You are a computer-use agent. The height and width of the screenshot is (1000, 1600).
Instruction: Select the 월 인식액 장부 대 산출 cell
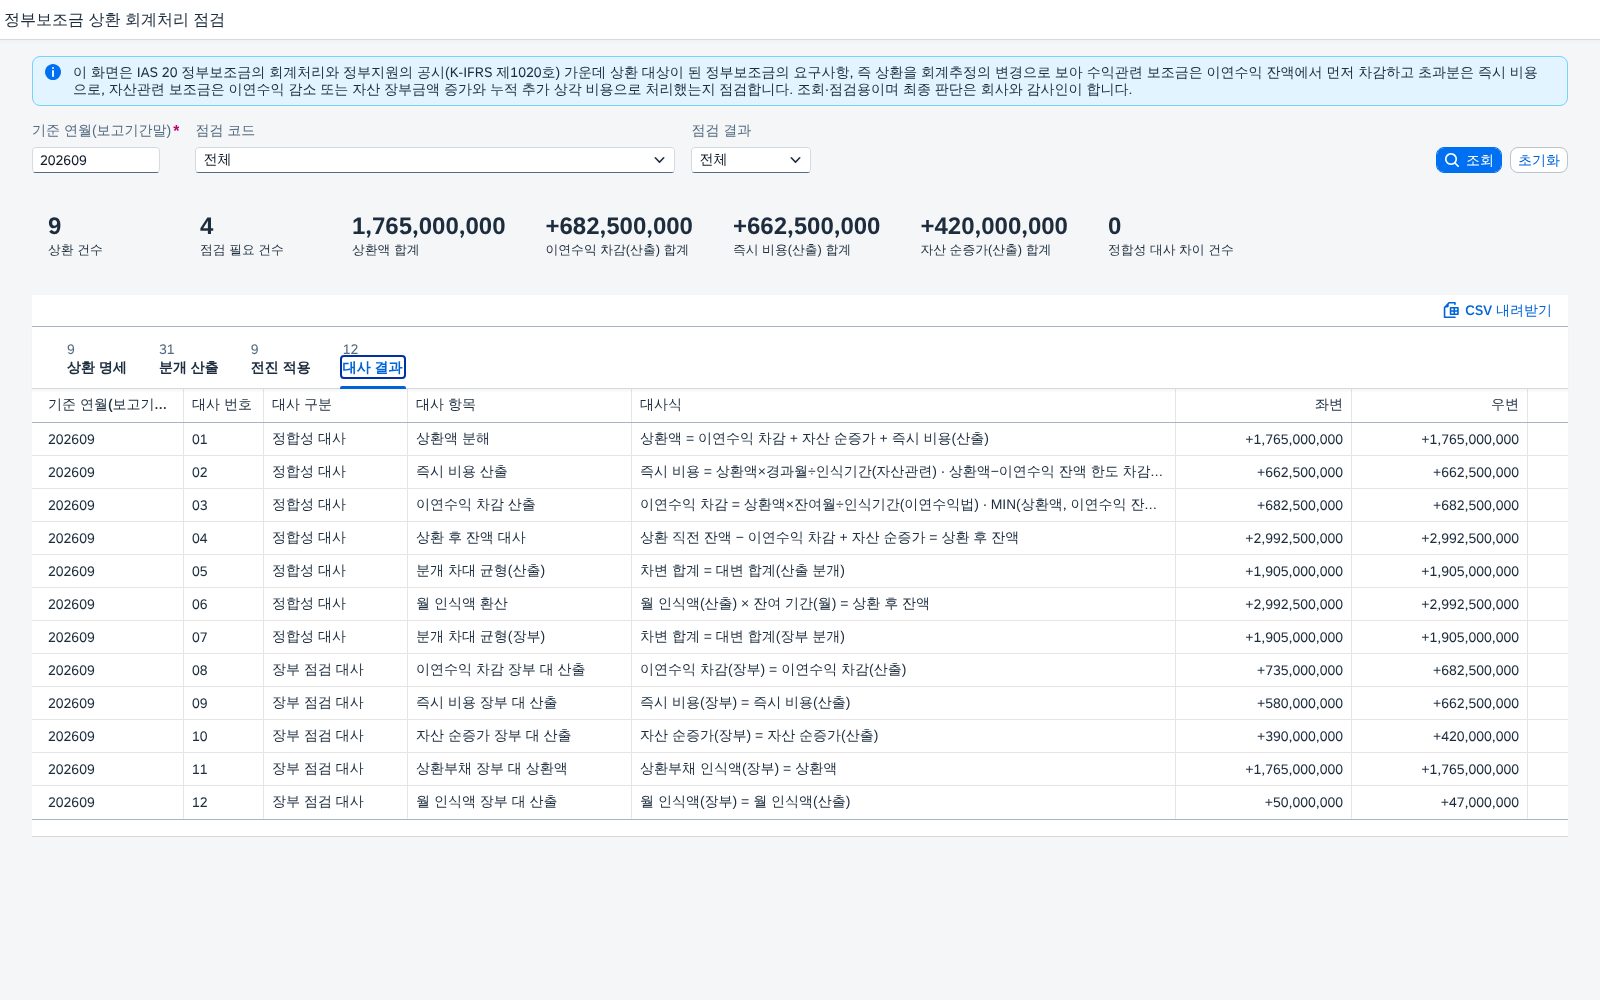click(x=519, y=802)
